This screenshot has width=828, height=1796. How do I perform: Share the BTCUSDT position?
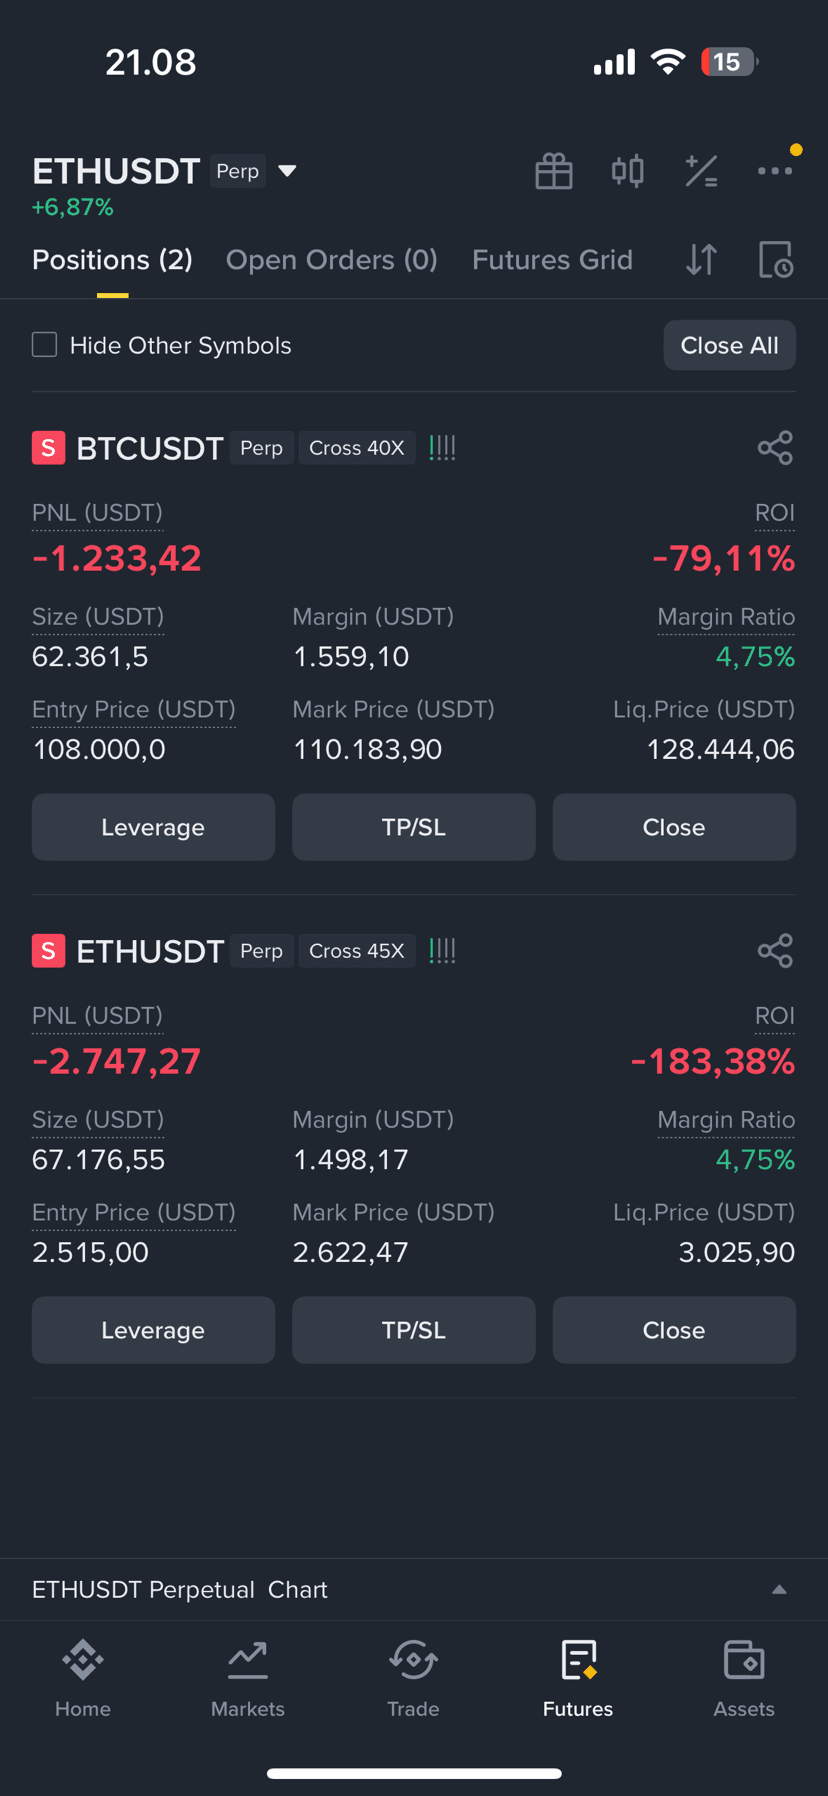775,448
